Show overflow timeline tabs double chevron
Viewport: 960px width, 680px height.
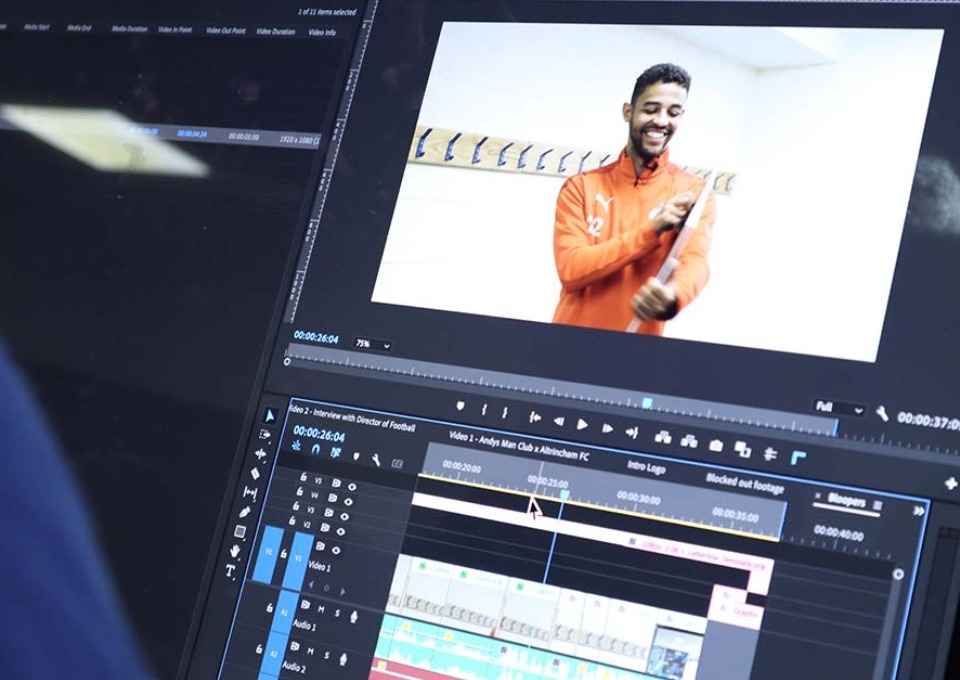(919, 510)
